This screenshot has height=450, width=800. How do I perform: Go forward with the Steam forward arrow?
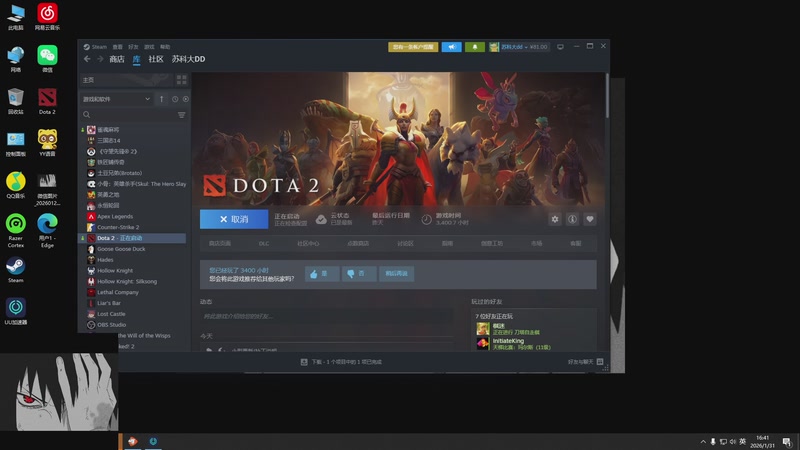point(100,59)
